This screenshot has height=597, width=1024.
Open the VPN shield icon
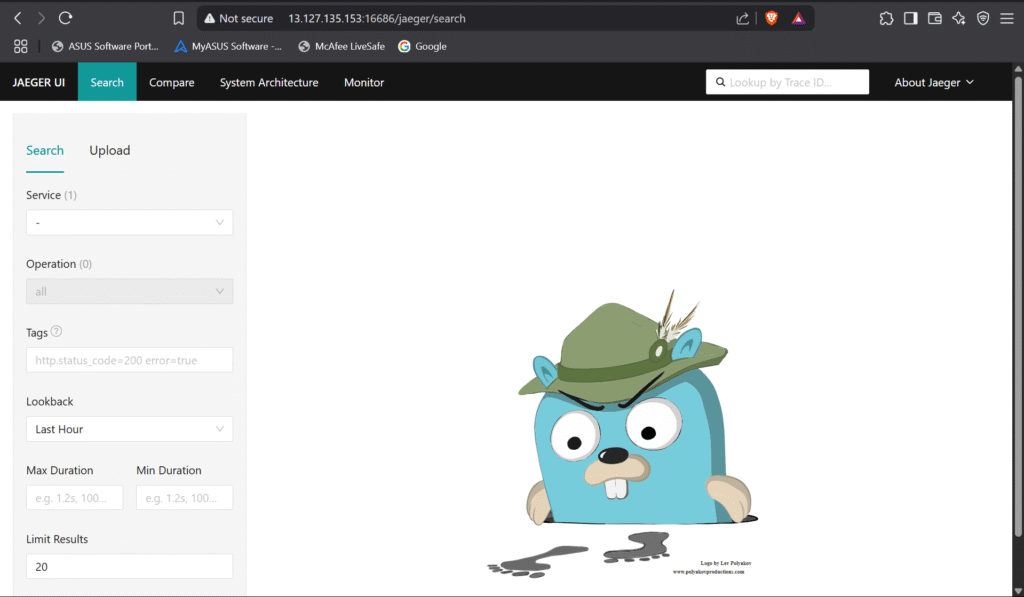[983, 18]
